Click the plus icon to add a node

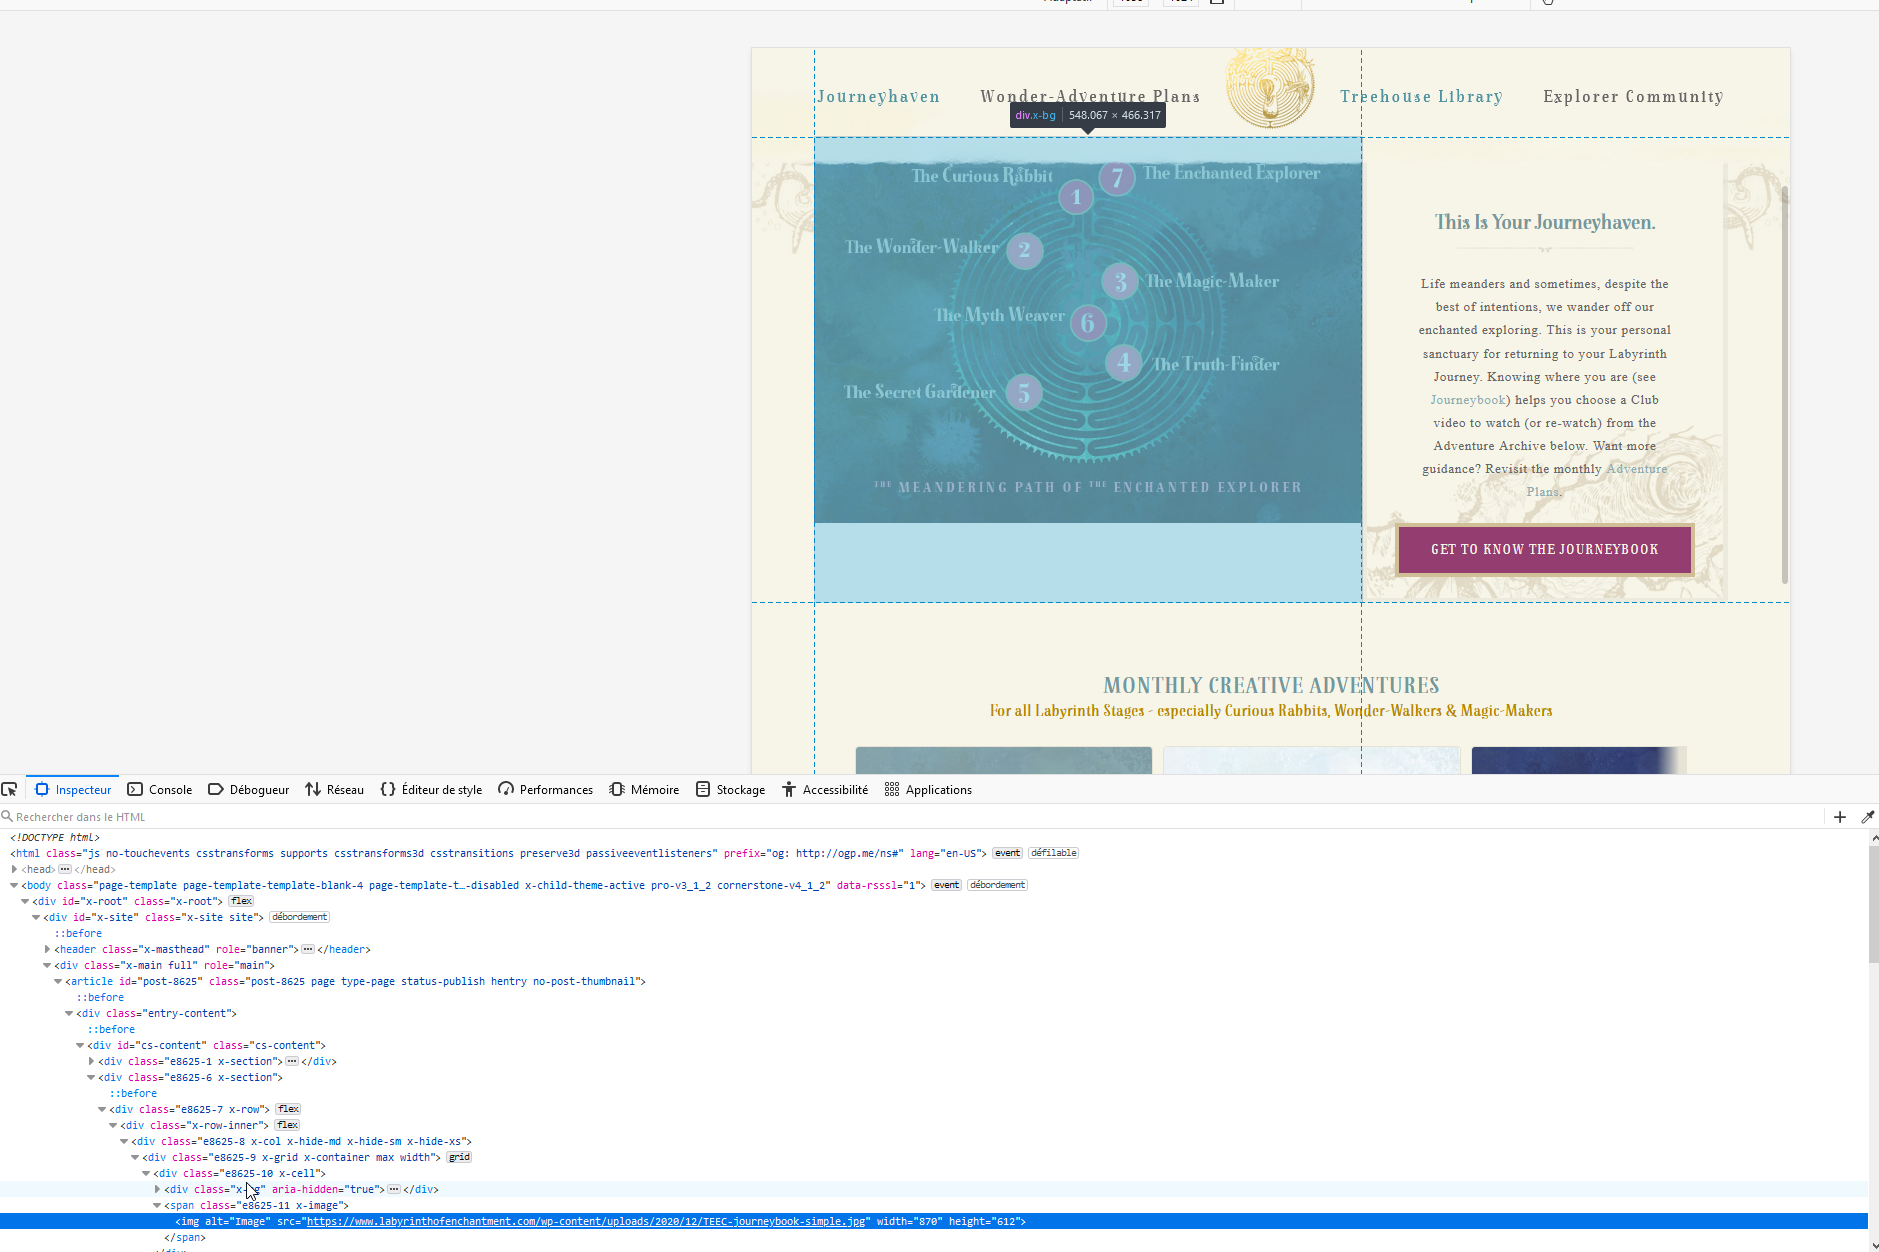(1840, 817)
